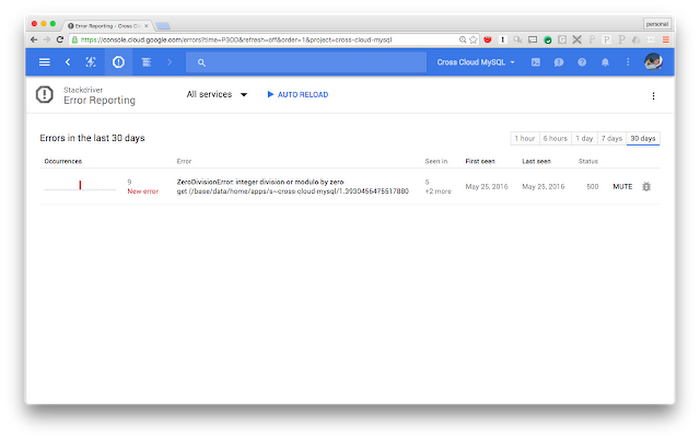Open the Trace lightning icon

coord(91,62)
